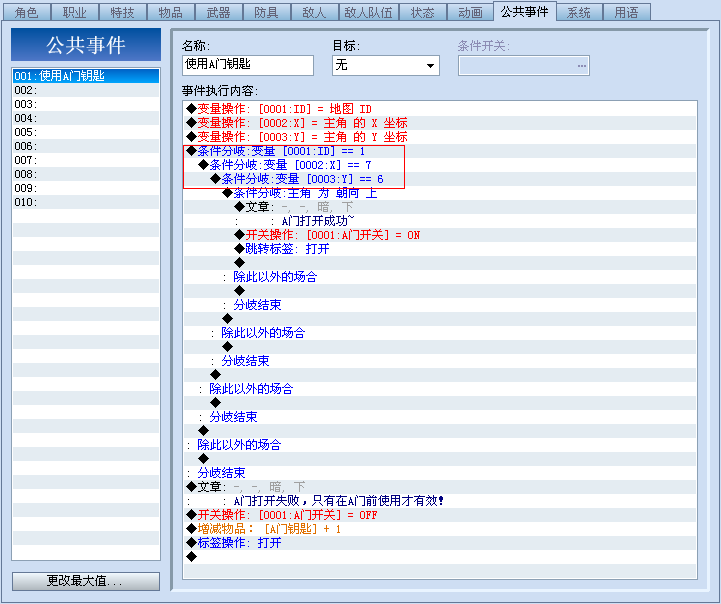721x604 pixels.
Task: Select line 变量操作 [0003:Y] 主角的Y坐标
Action: [x=440, y=137]
